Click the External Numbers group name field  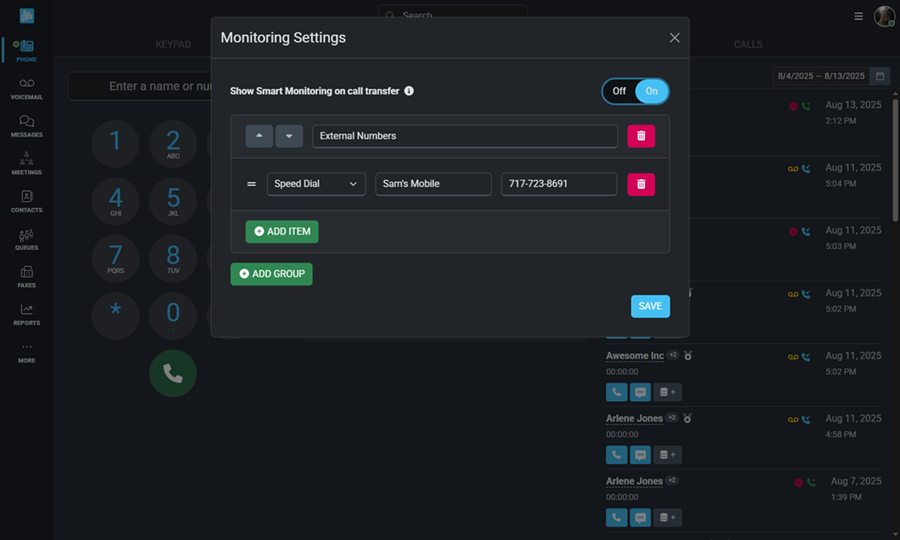[464, 136]
